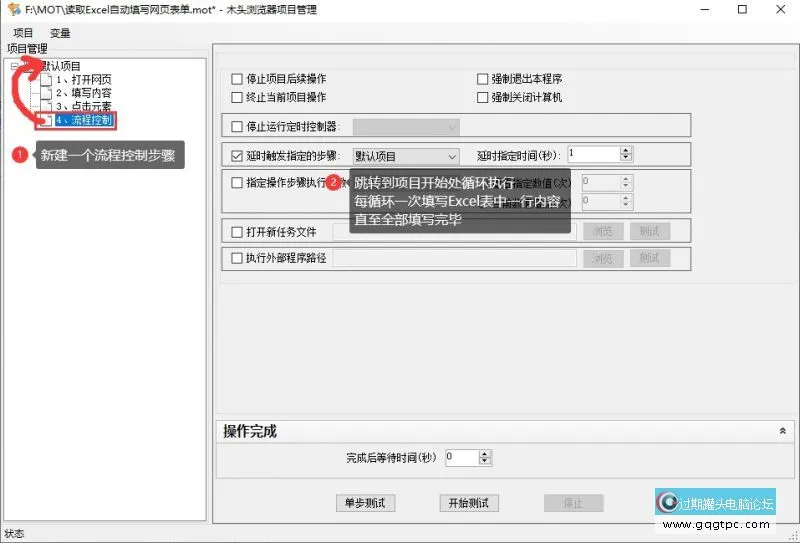The image size is (800, 543).
Task: Select step 4、流程控制 in tree
Action: coord(85,120)
